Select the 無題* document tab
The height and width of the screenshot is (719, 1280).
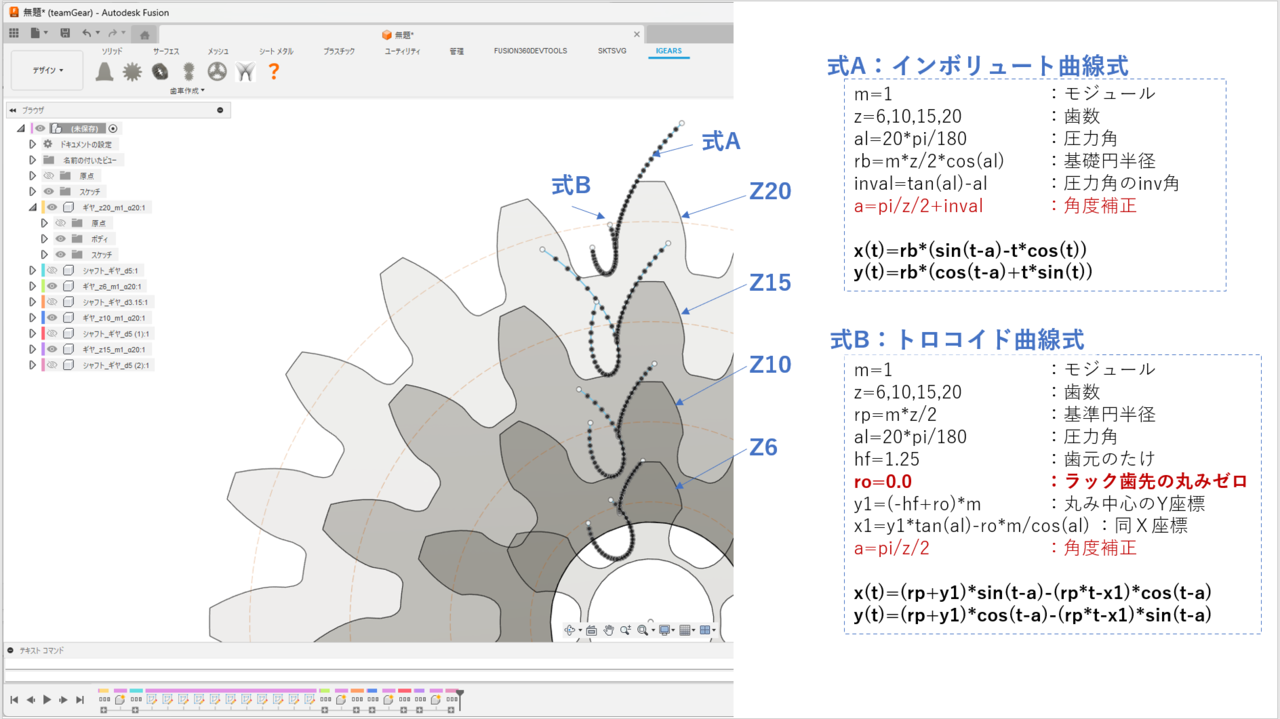(x=400, y=34)
